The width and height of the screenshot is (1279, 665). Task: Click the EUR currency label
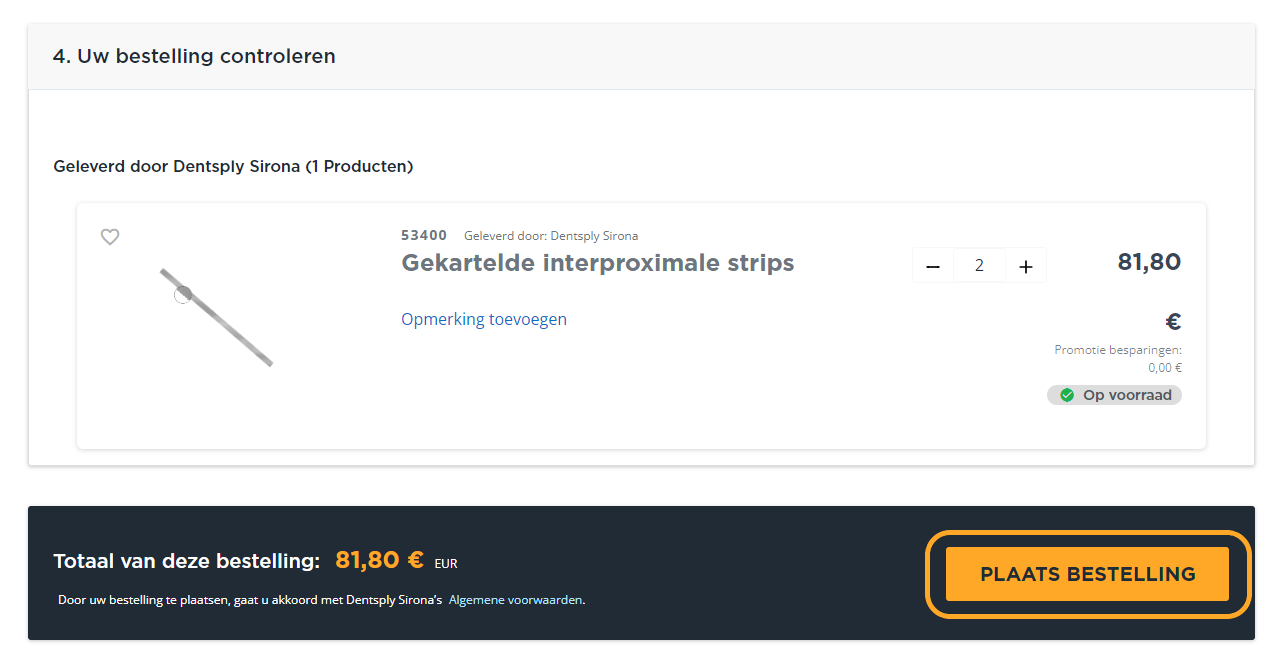(x=446, y=564)
